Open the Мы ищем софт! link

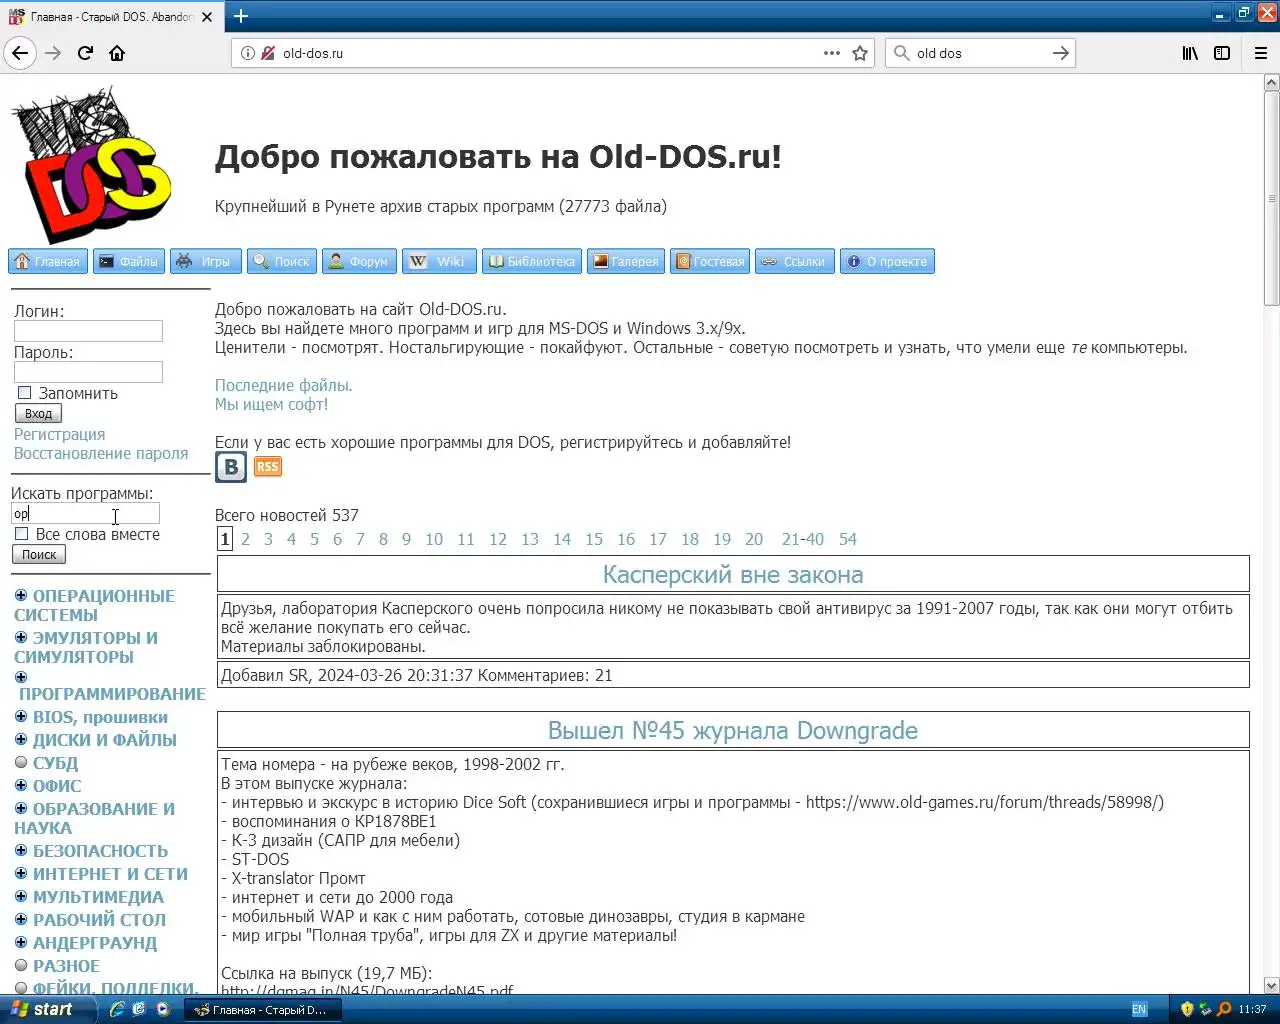[271, 404]
